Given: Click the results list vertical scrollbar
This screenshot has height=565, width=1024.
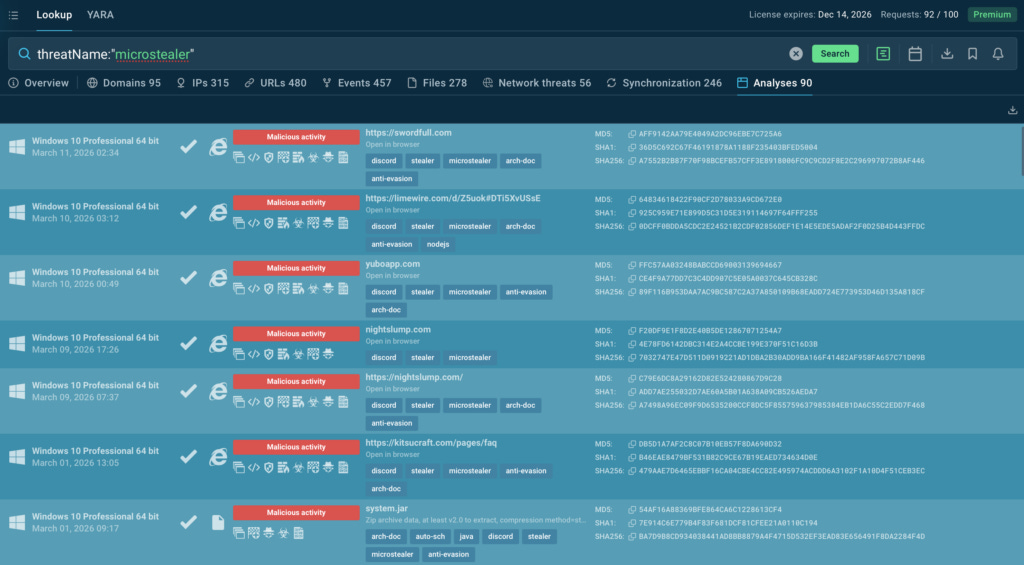Looking at the screenshot, I should tap(1021, 150).
